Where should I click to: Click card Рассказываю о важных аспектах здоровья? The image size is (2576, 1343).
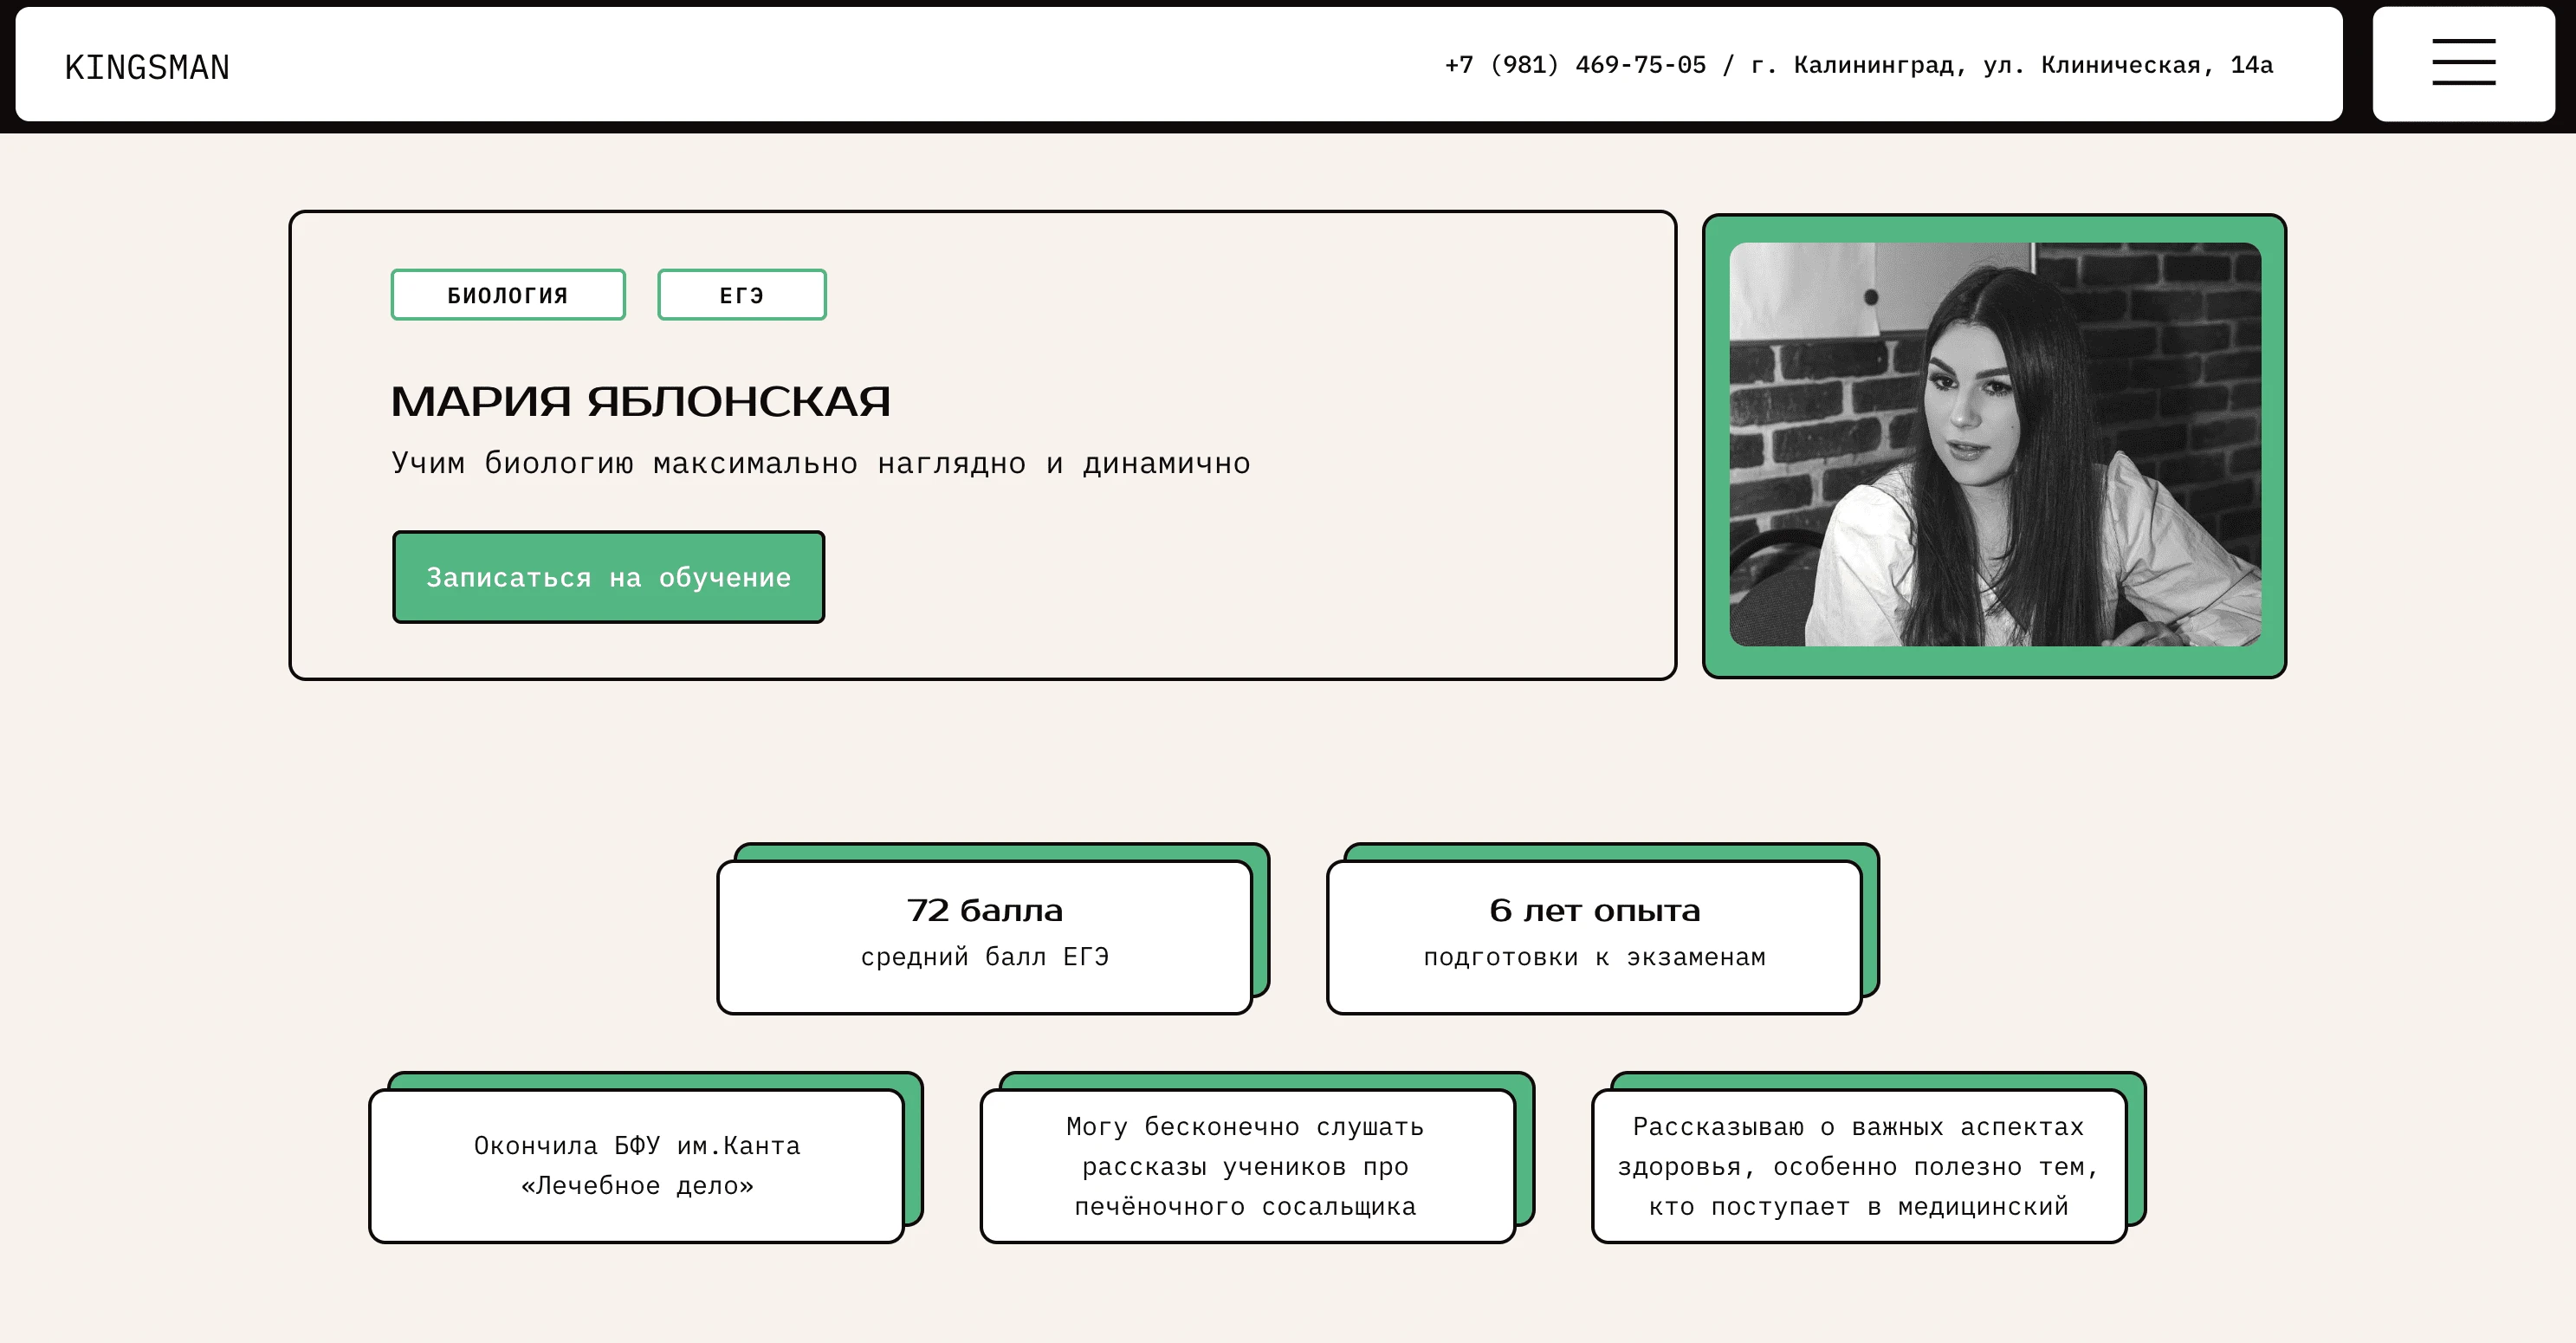pos(1859,1166)
